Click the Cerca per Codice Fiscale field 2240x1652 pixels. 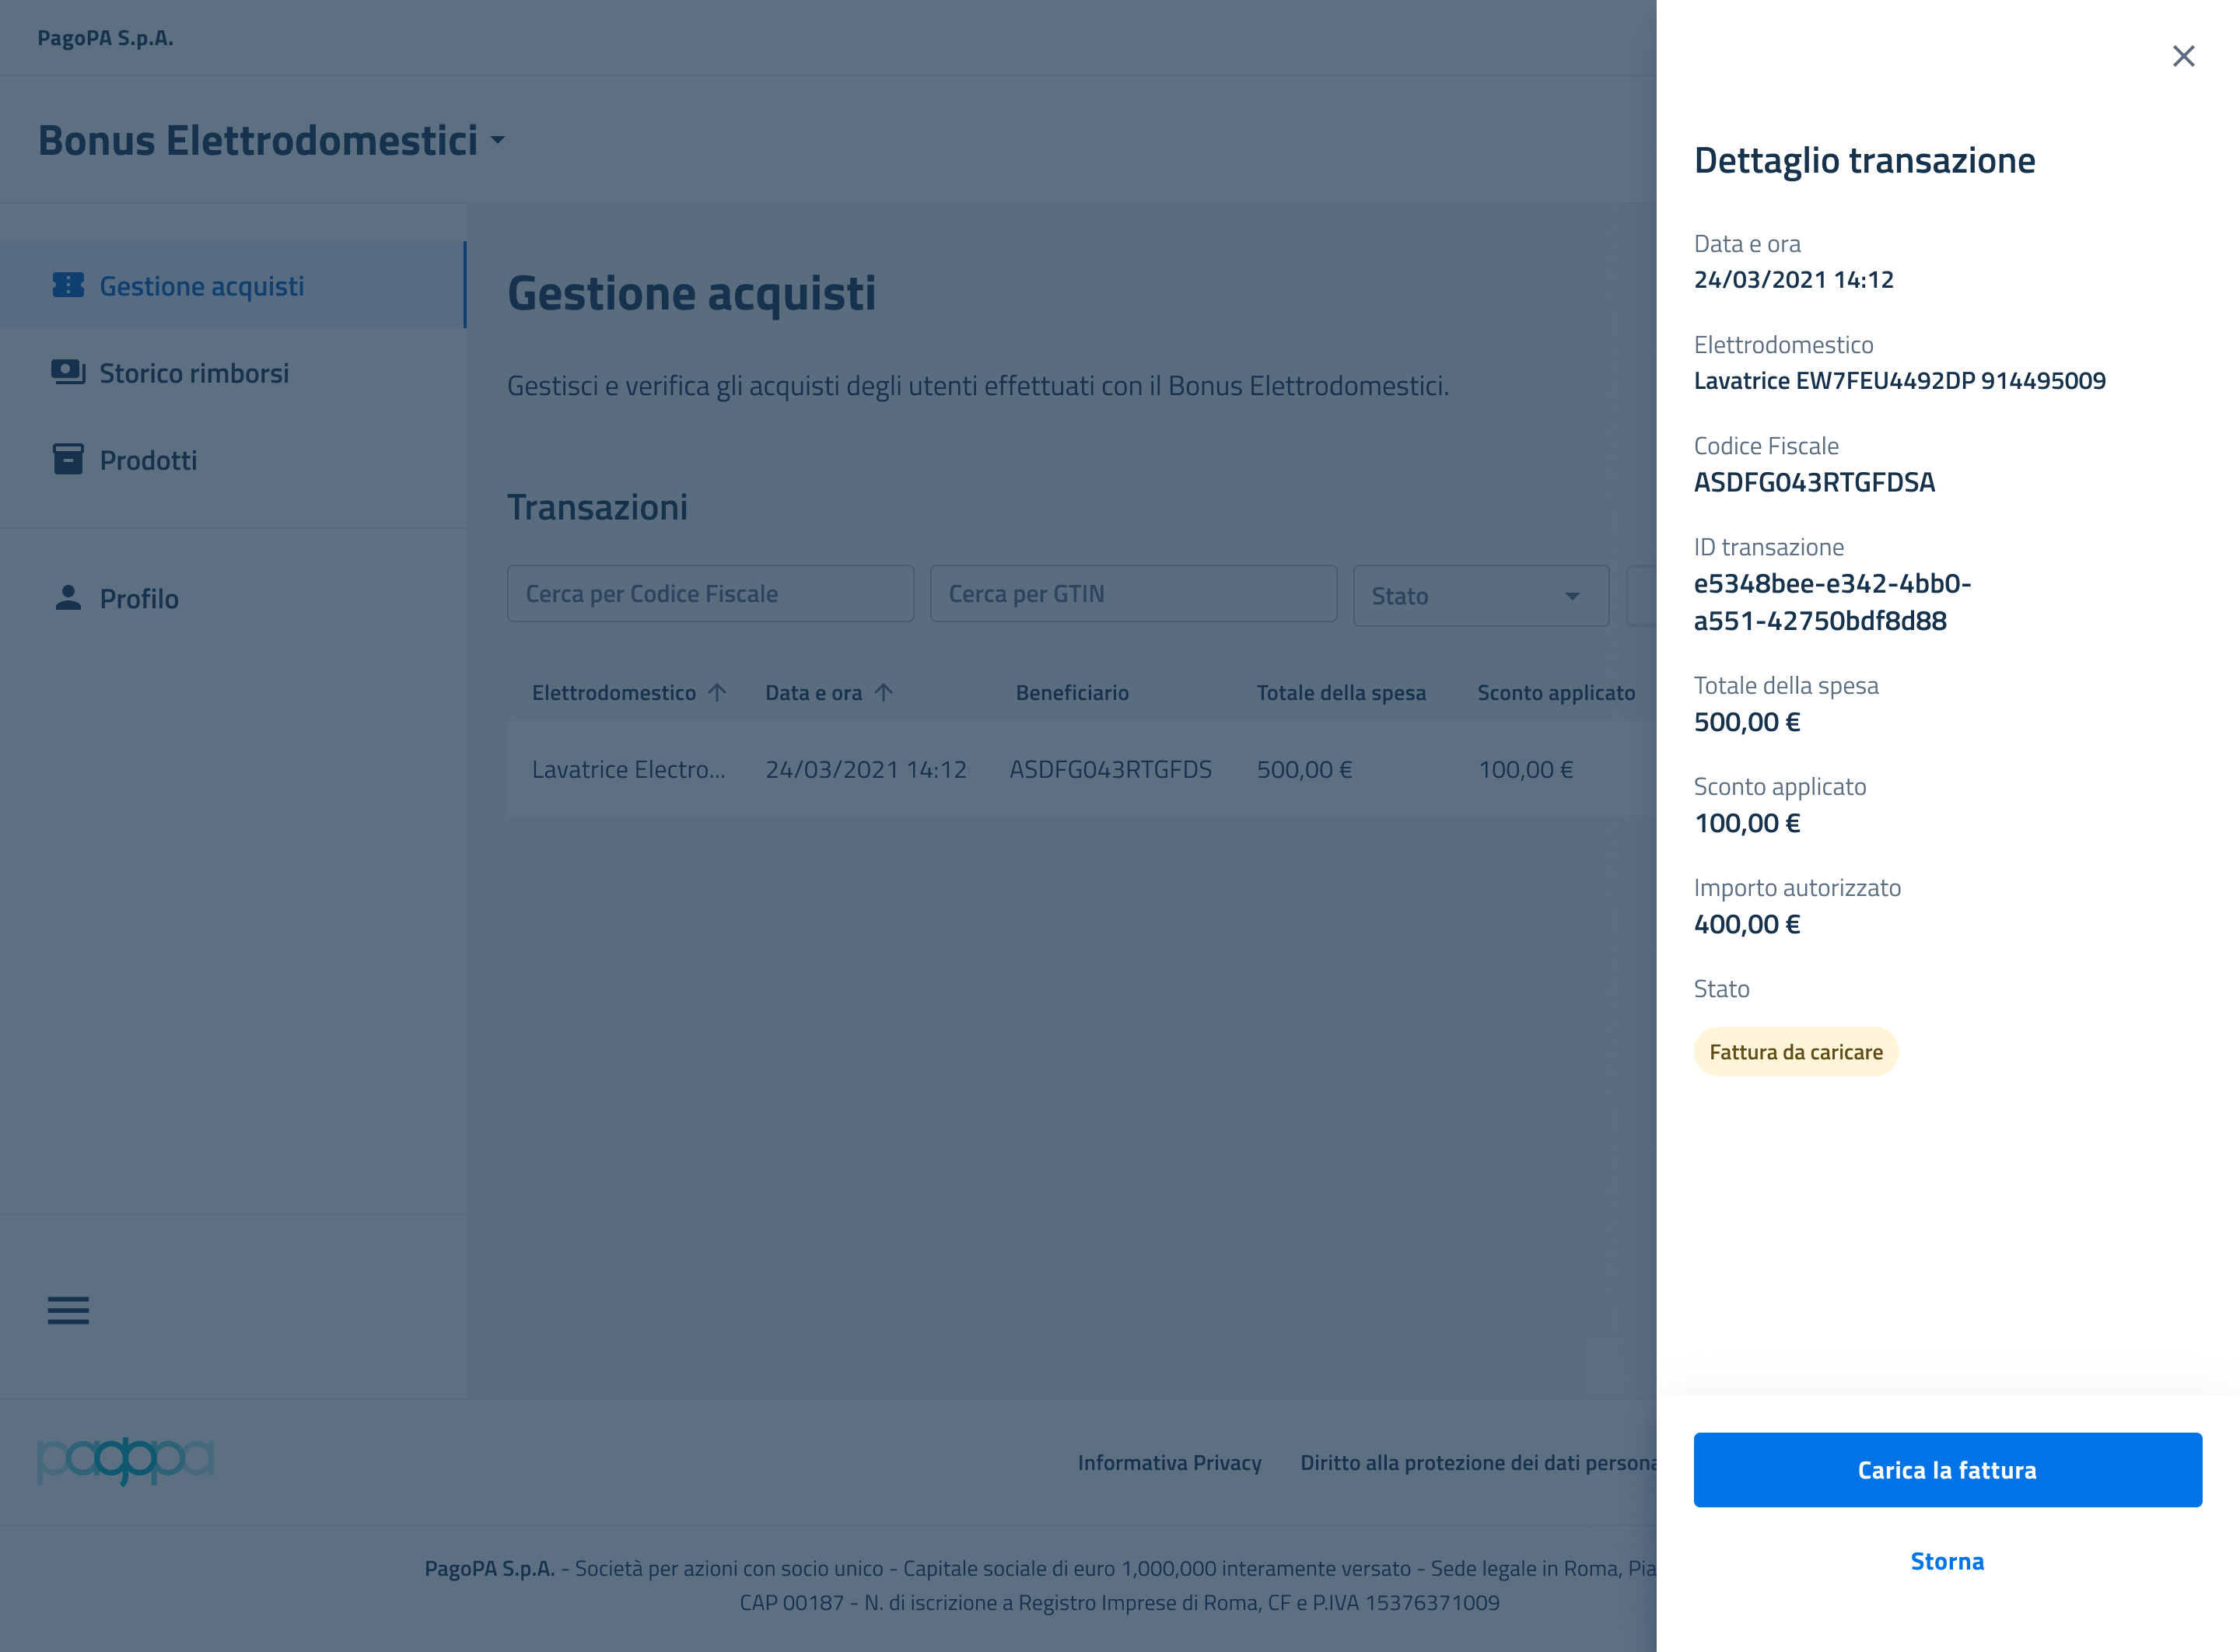coord(710,594)
